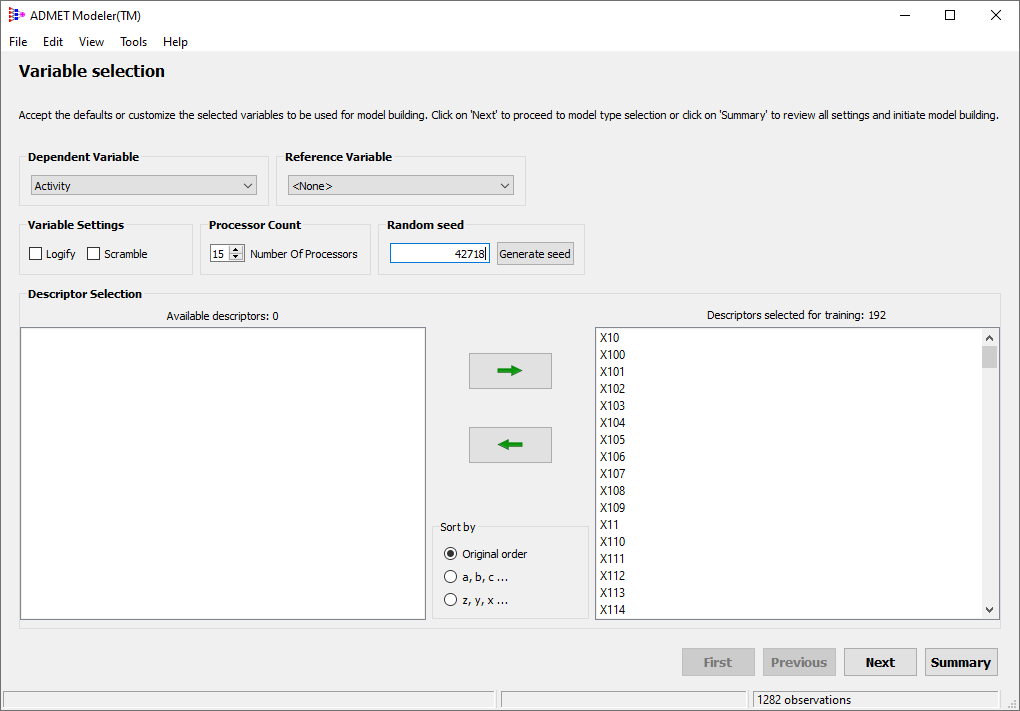Select the Original order sort option

pos(450,554)
